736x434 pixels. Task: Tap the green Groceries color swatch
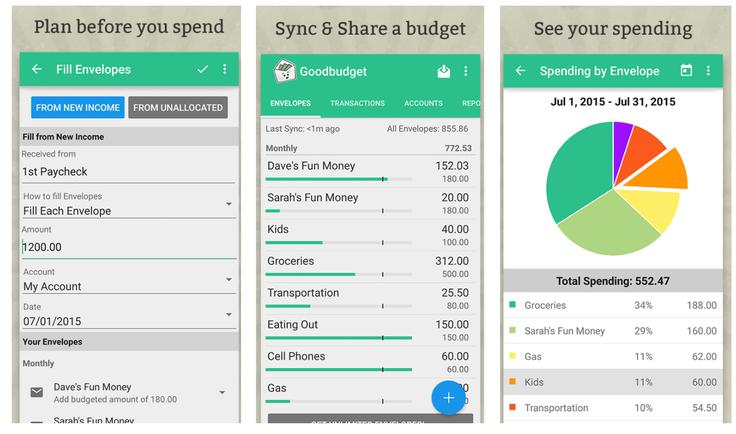click(513, 305)
